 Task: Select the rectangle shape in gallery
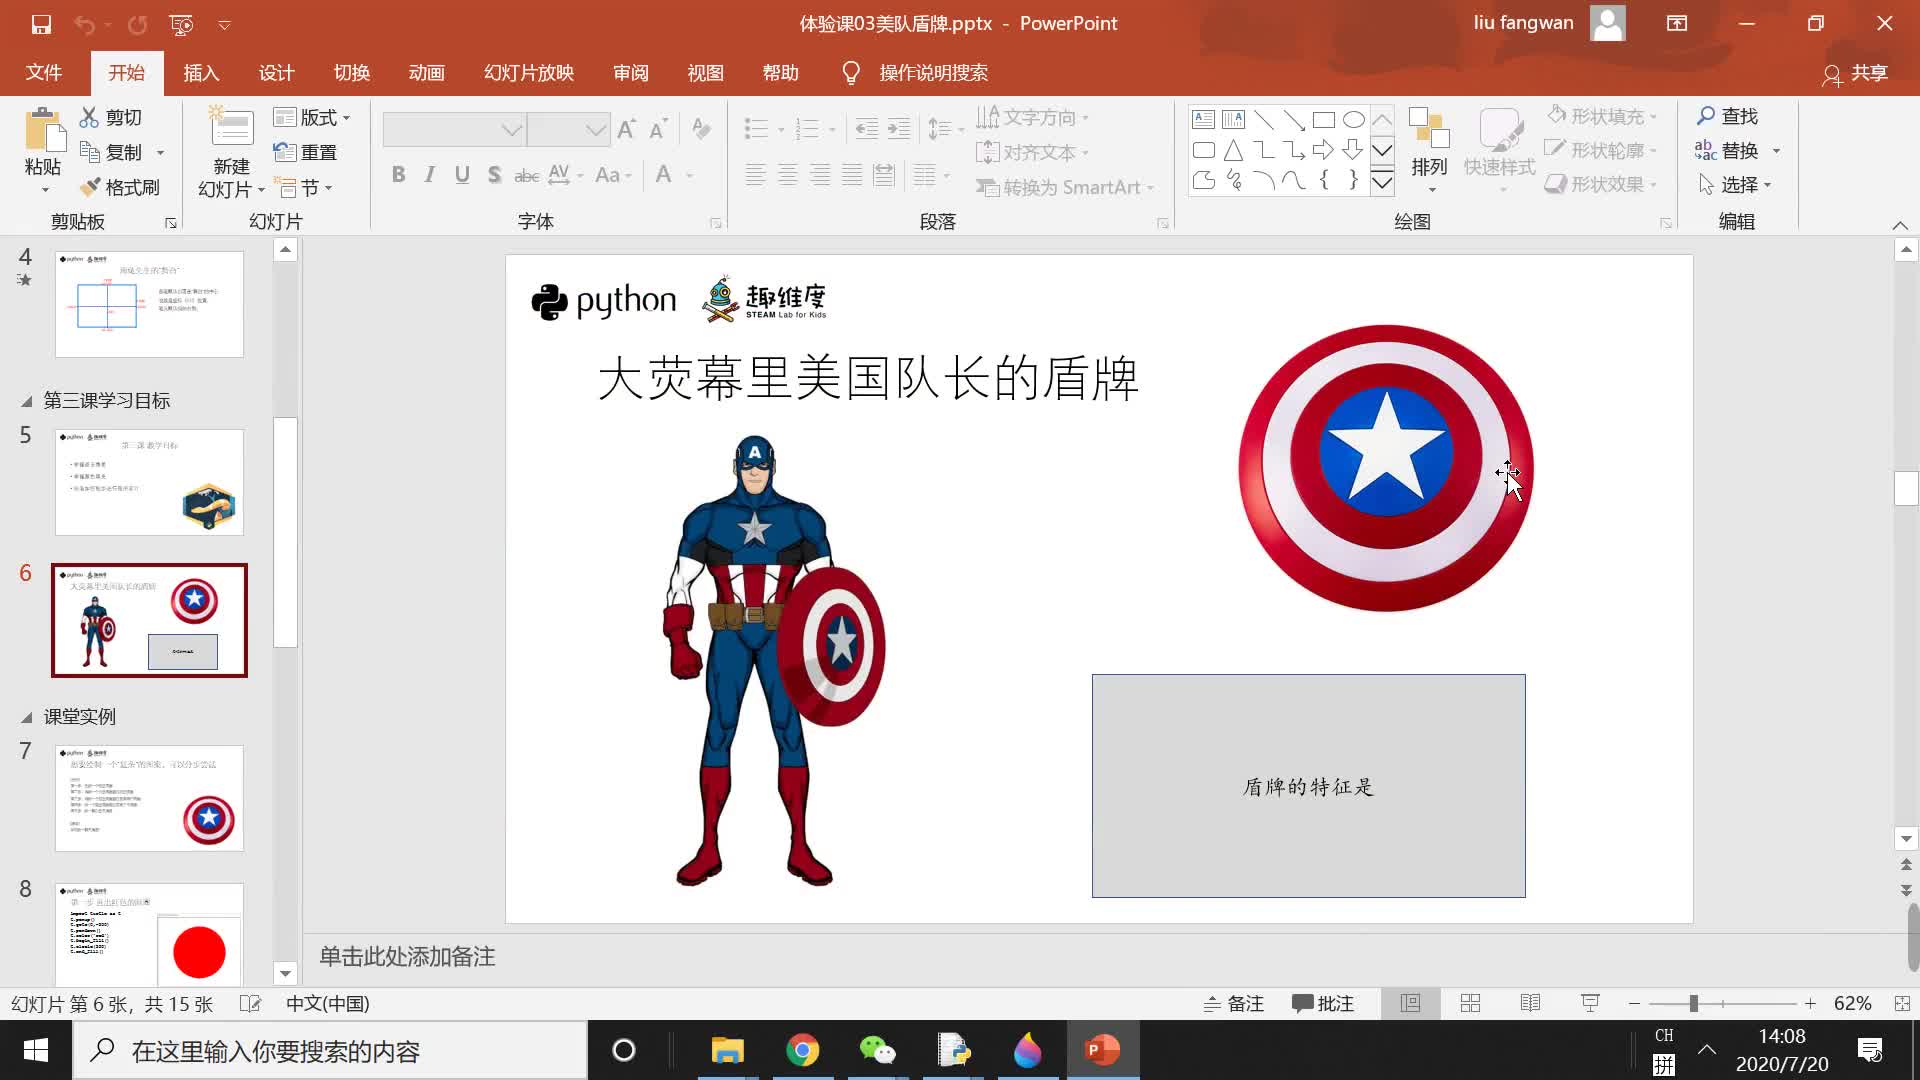tap(1323, 120)
